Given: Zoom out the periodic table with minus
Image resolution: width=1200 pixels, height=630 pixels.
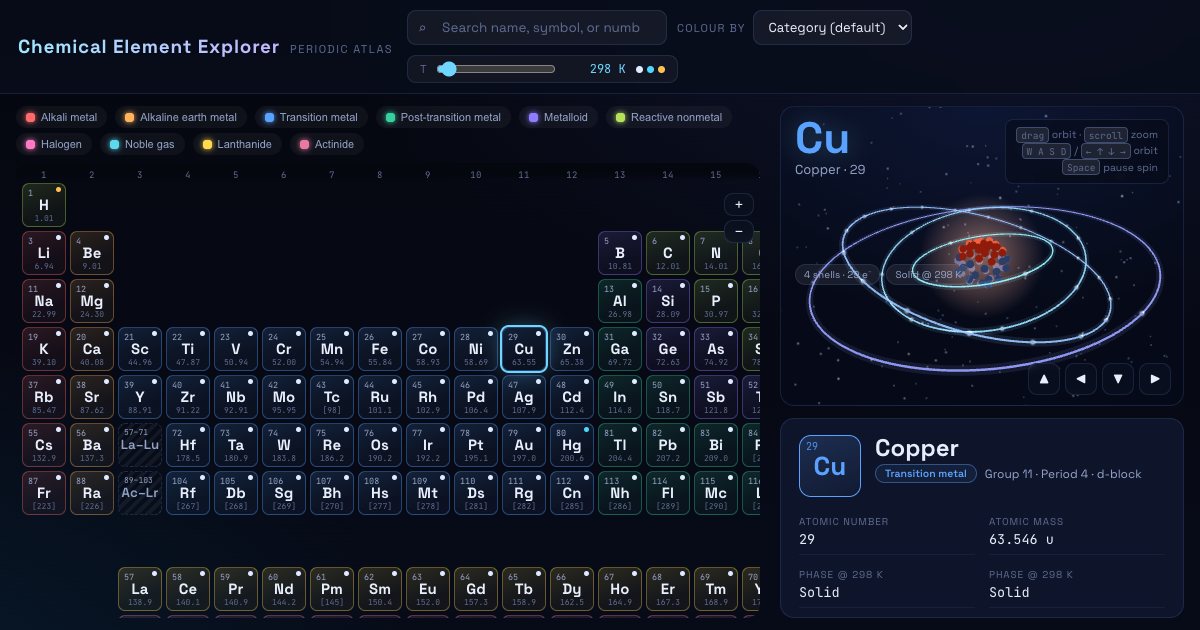Looking at the screenshot, I should pos(739,231).
